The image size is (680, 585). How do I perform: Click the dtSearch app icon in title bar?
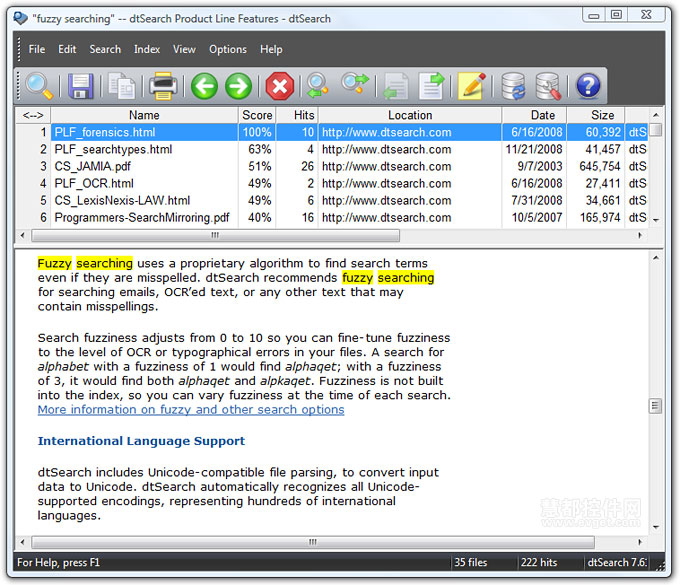click(20, 18)
